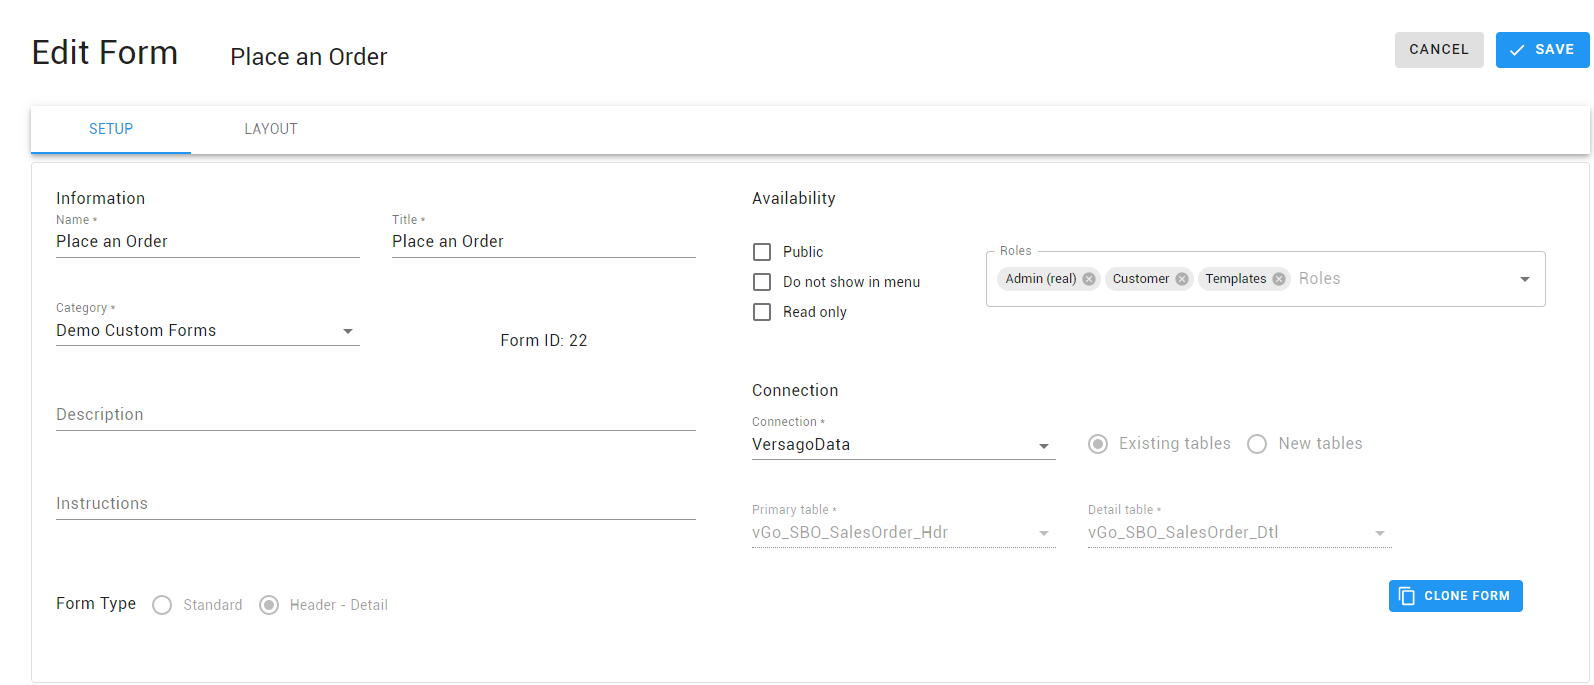Click the Save checkmark icon
The width and height of the screenshot is (1594, 685).
coord(1517,50)
